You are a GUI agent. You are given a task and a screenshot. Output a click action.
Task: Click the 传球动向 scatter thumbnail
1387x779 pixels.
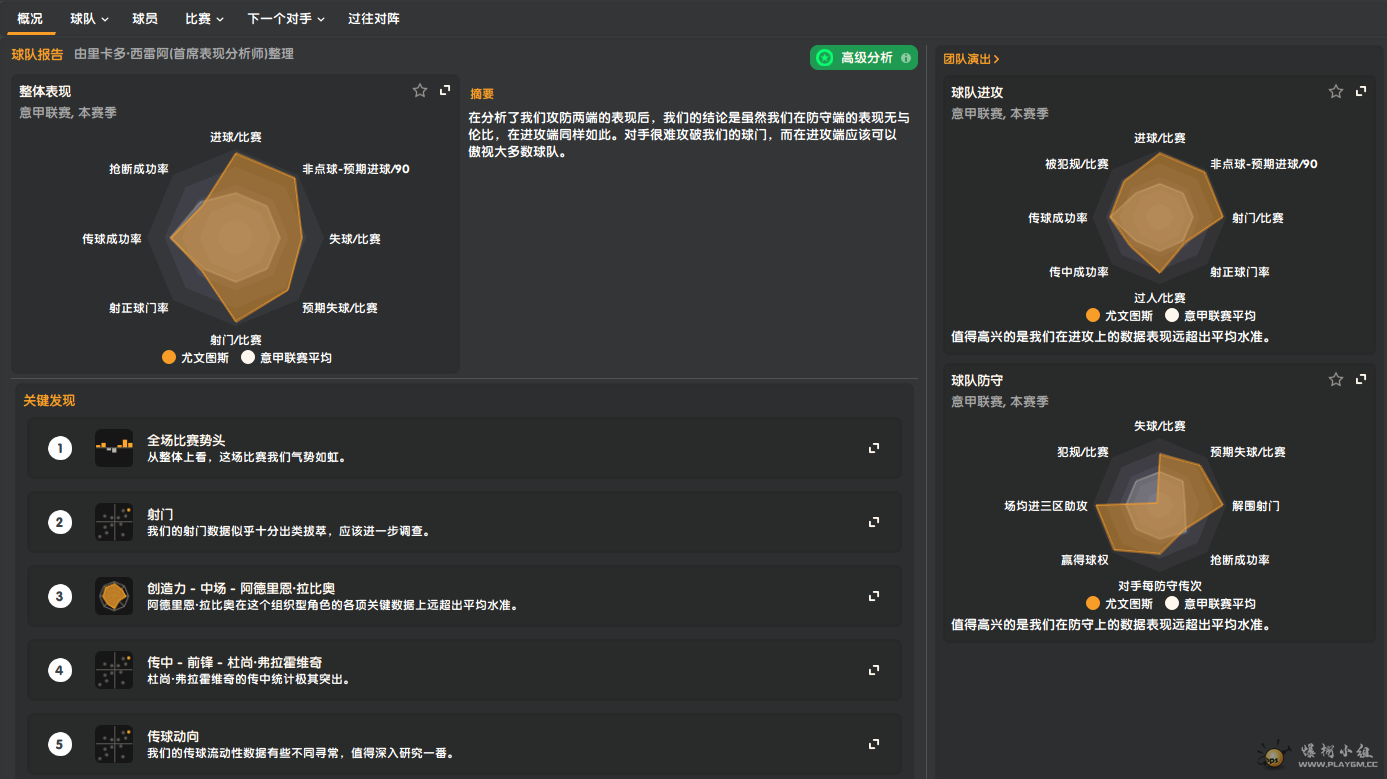[x=114, y=744]
